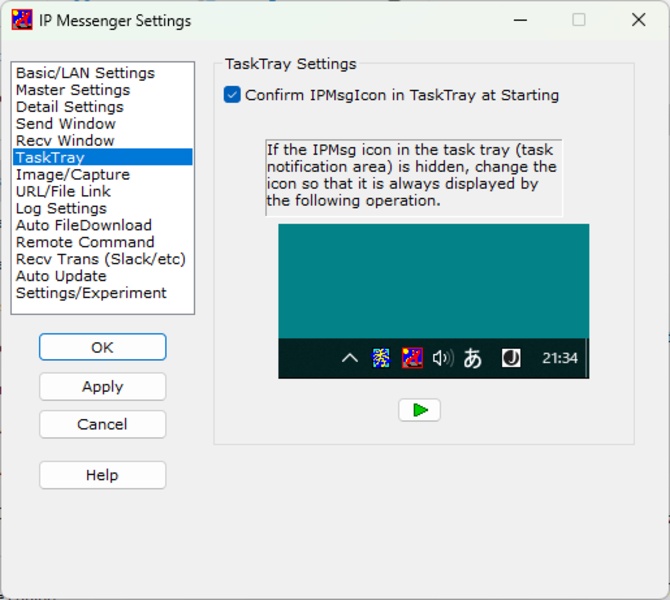Uncheck Confirm IPMsgIcon in TaskTray at Starting
Screen dimensions: 670x600
pos(233,96)
